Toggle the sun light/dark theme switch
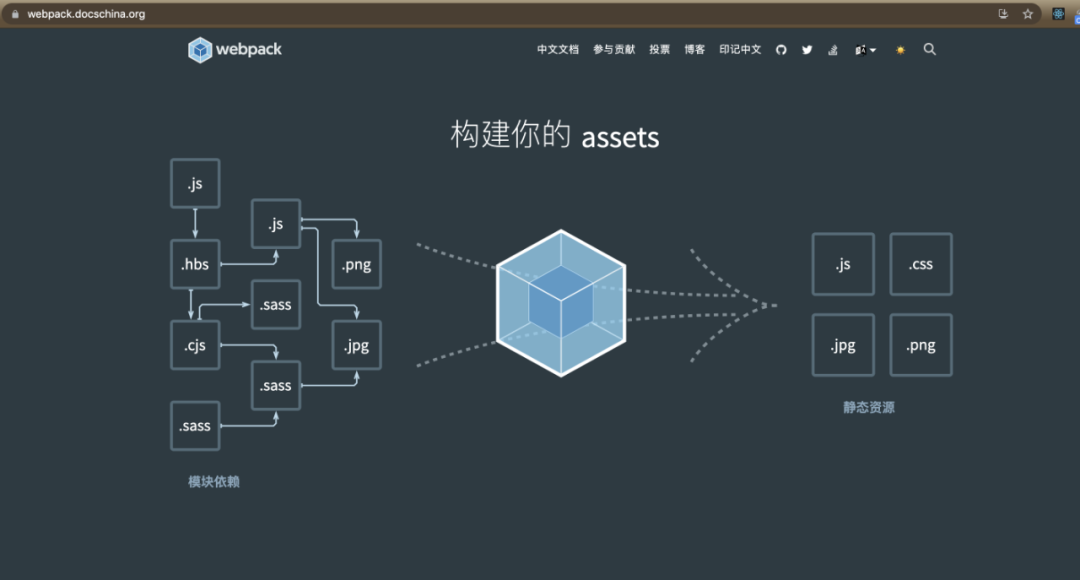 900,50
